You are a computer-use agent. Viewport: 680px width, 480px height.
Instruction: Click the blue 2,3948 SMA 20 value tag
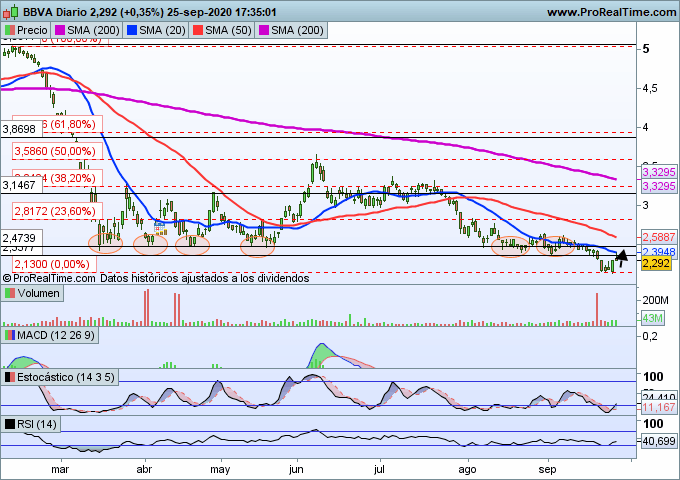pos(658,251)
